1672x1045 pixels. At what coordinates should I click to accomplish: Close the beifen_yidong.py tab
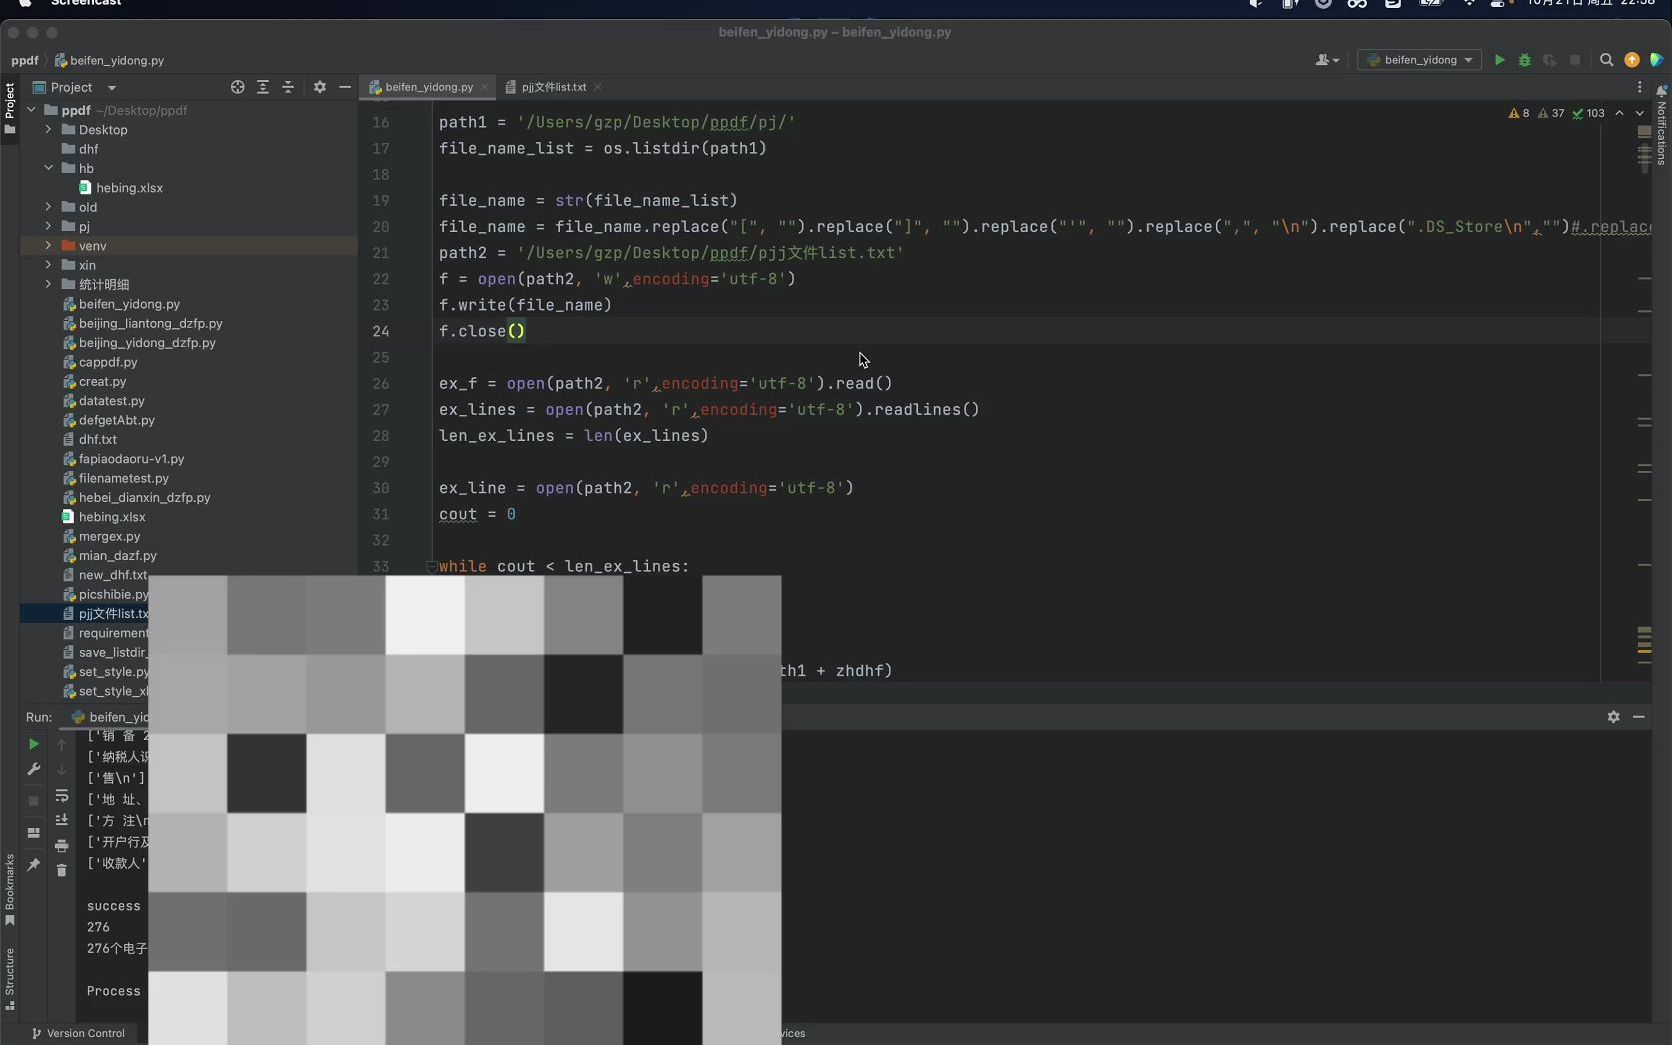pos(485,87)
